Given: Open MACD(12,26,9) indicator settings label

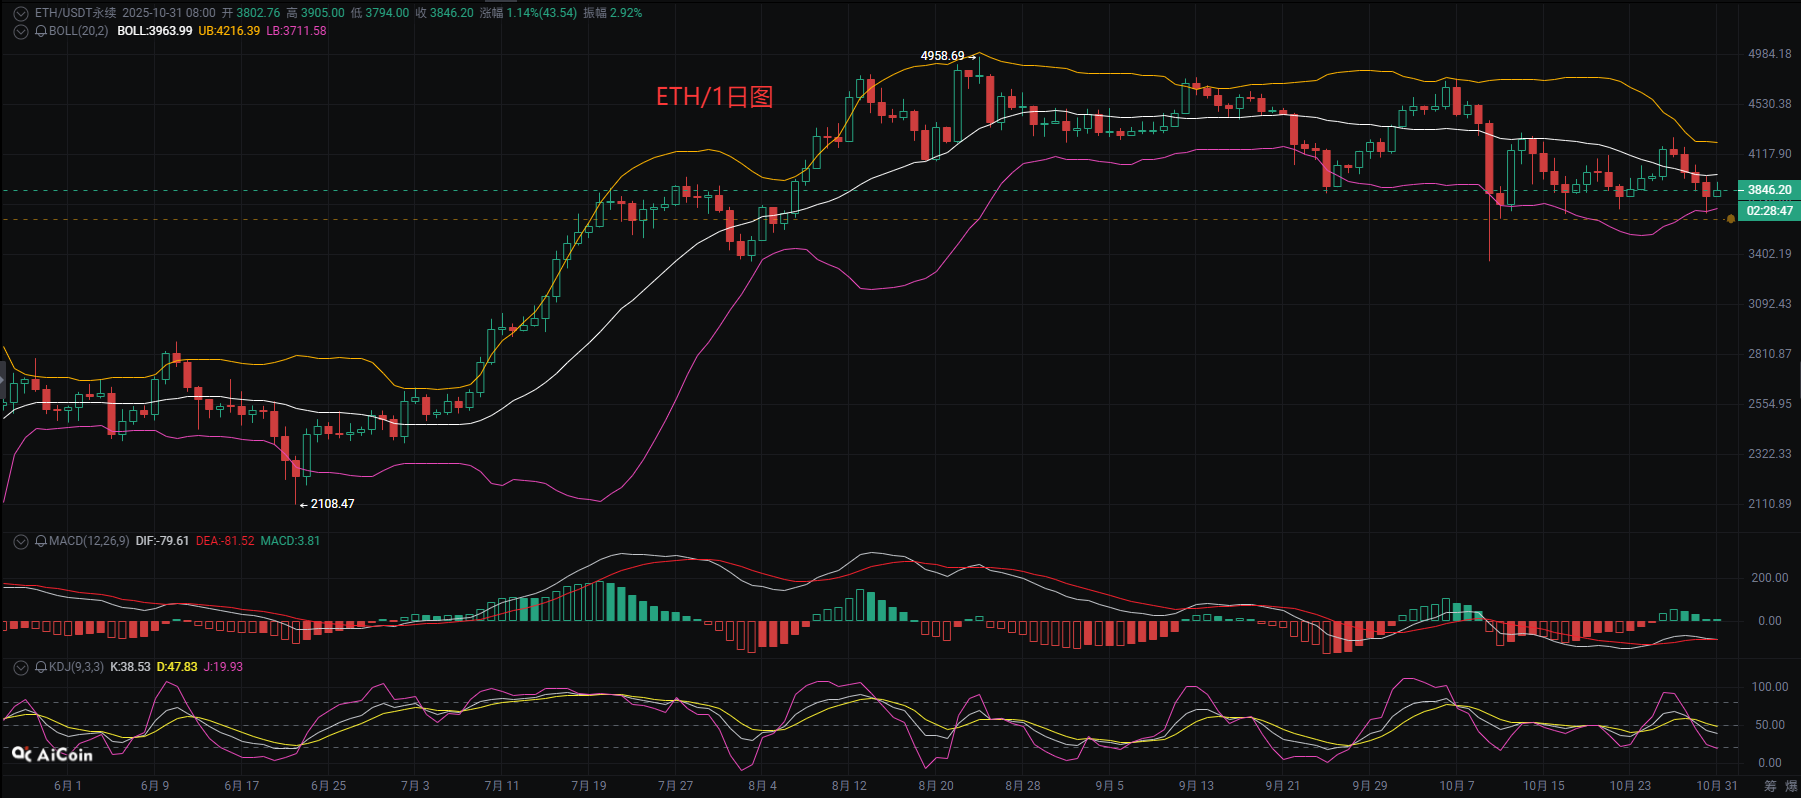Looking at the screenshot, I should coord(89,541).
